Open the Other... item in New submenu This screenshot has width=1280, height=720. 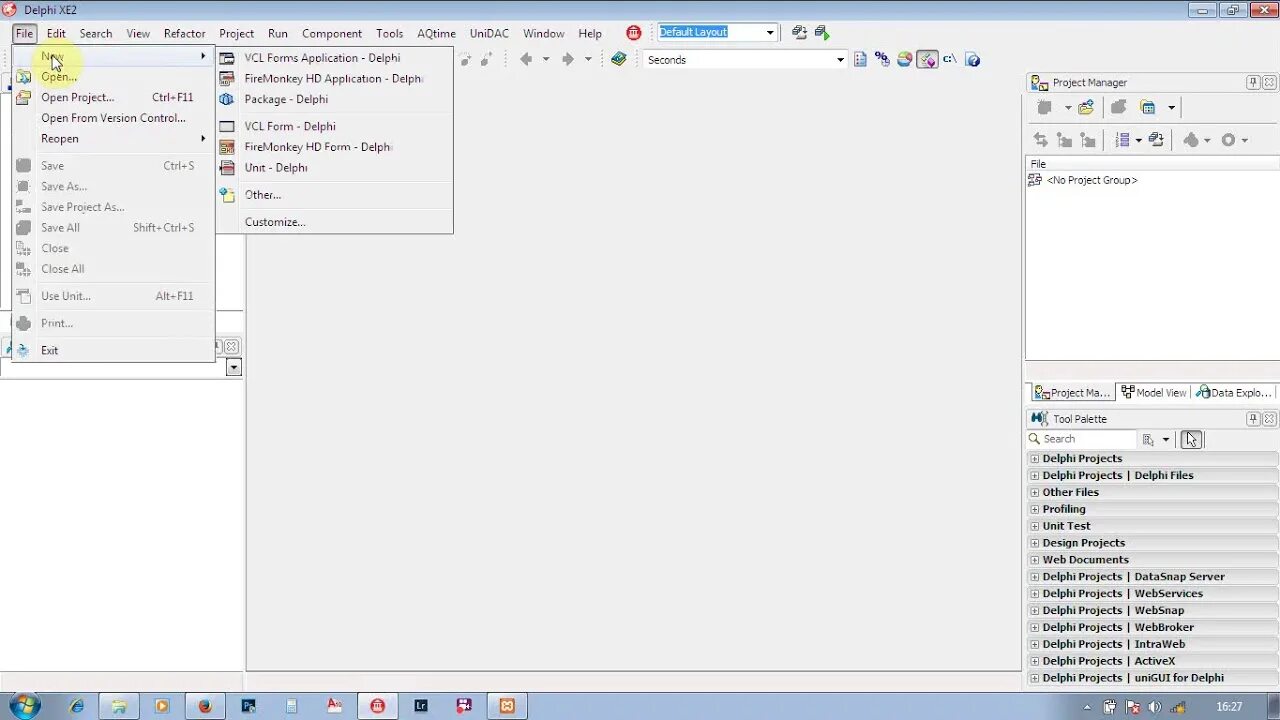click(334, 195)
